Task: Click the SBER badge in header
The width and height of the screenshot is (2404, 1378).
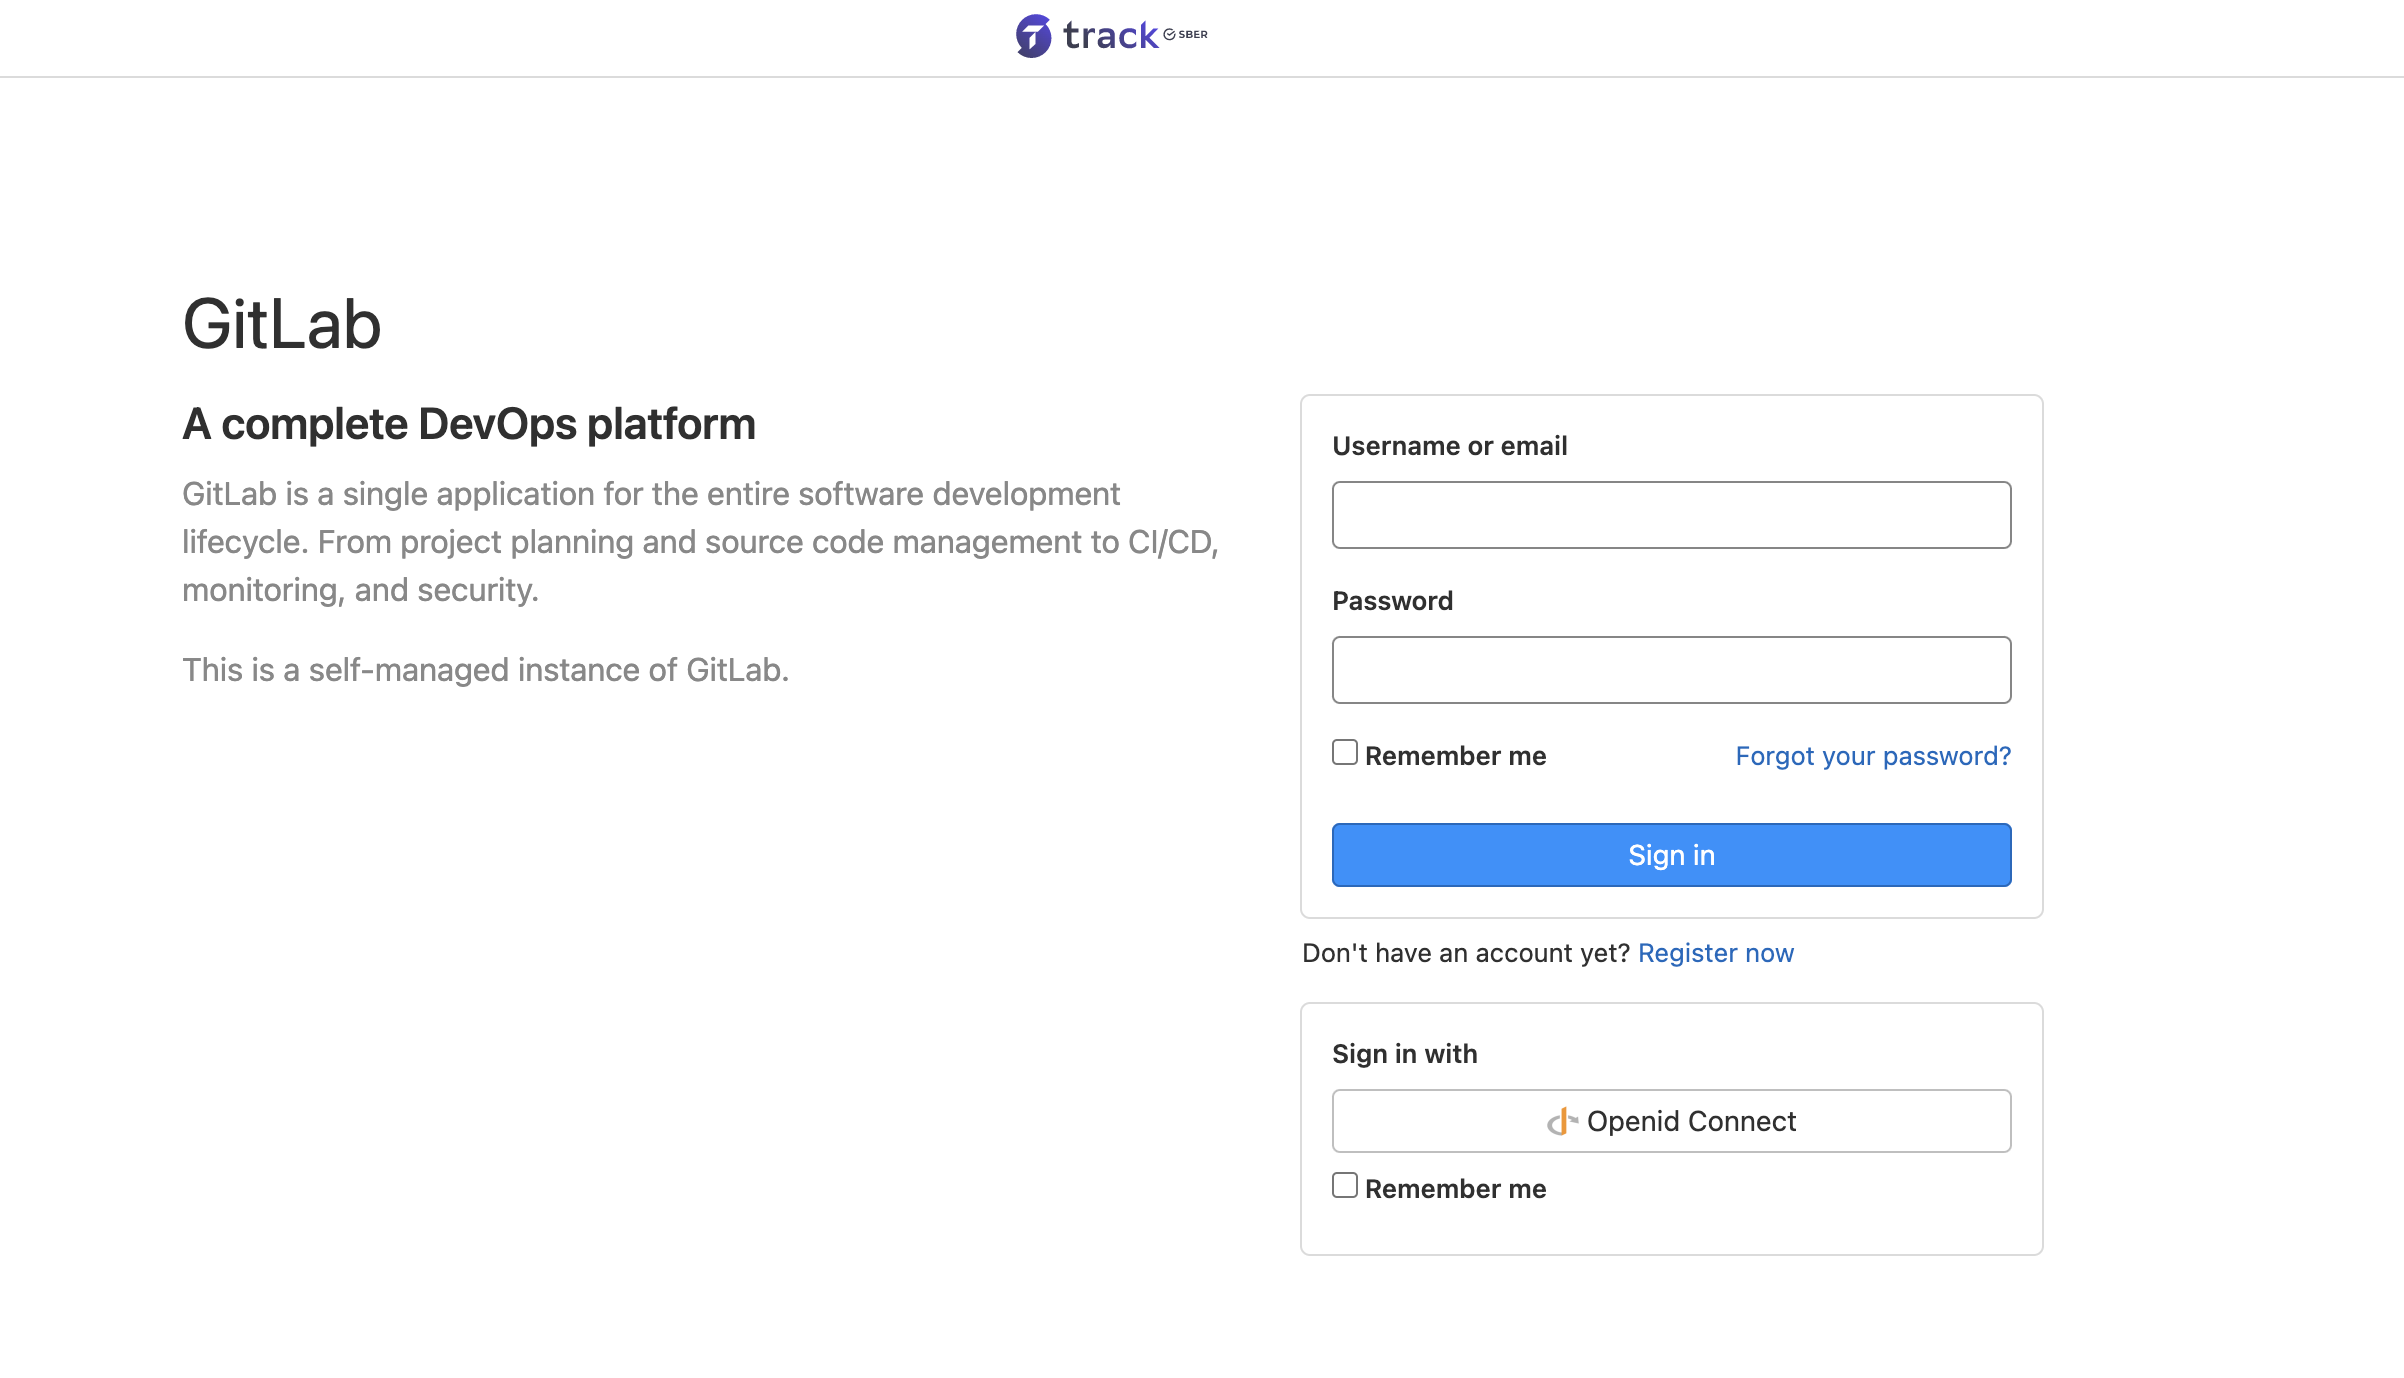Action: coord(1186,34)
